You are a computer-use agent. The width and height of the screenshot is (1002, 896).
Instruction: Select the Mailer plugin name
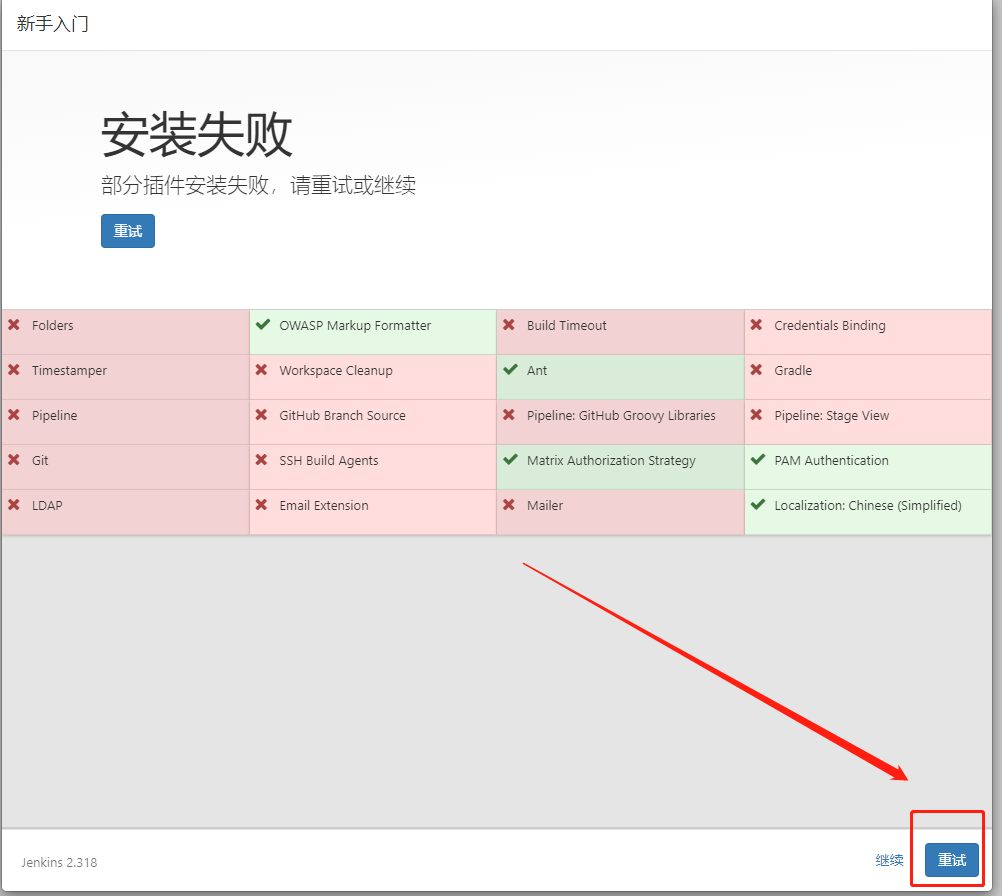pyautogui.click(x=544, y=506)
